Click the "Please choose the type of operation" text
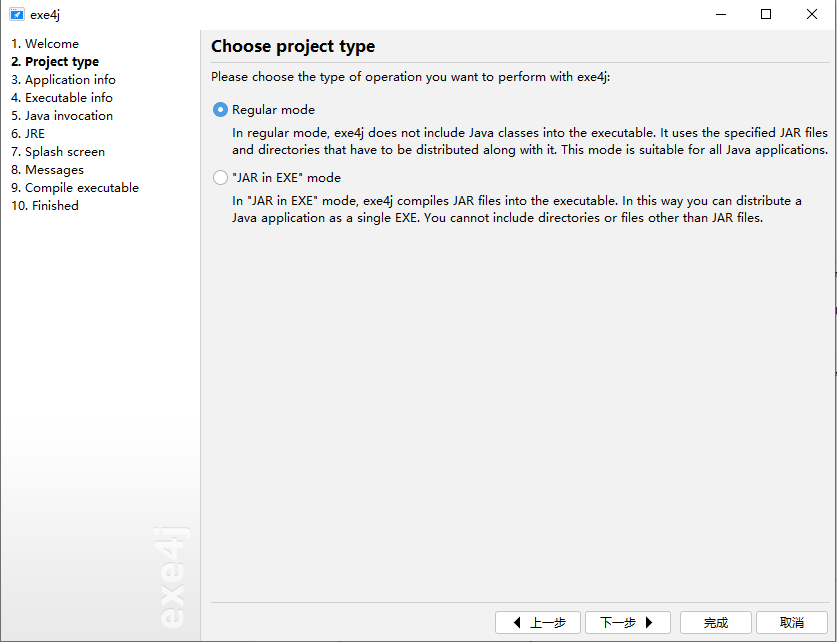 point(410,77)
